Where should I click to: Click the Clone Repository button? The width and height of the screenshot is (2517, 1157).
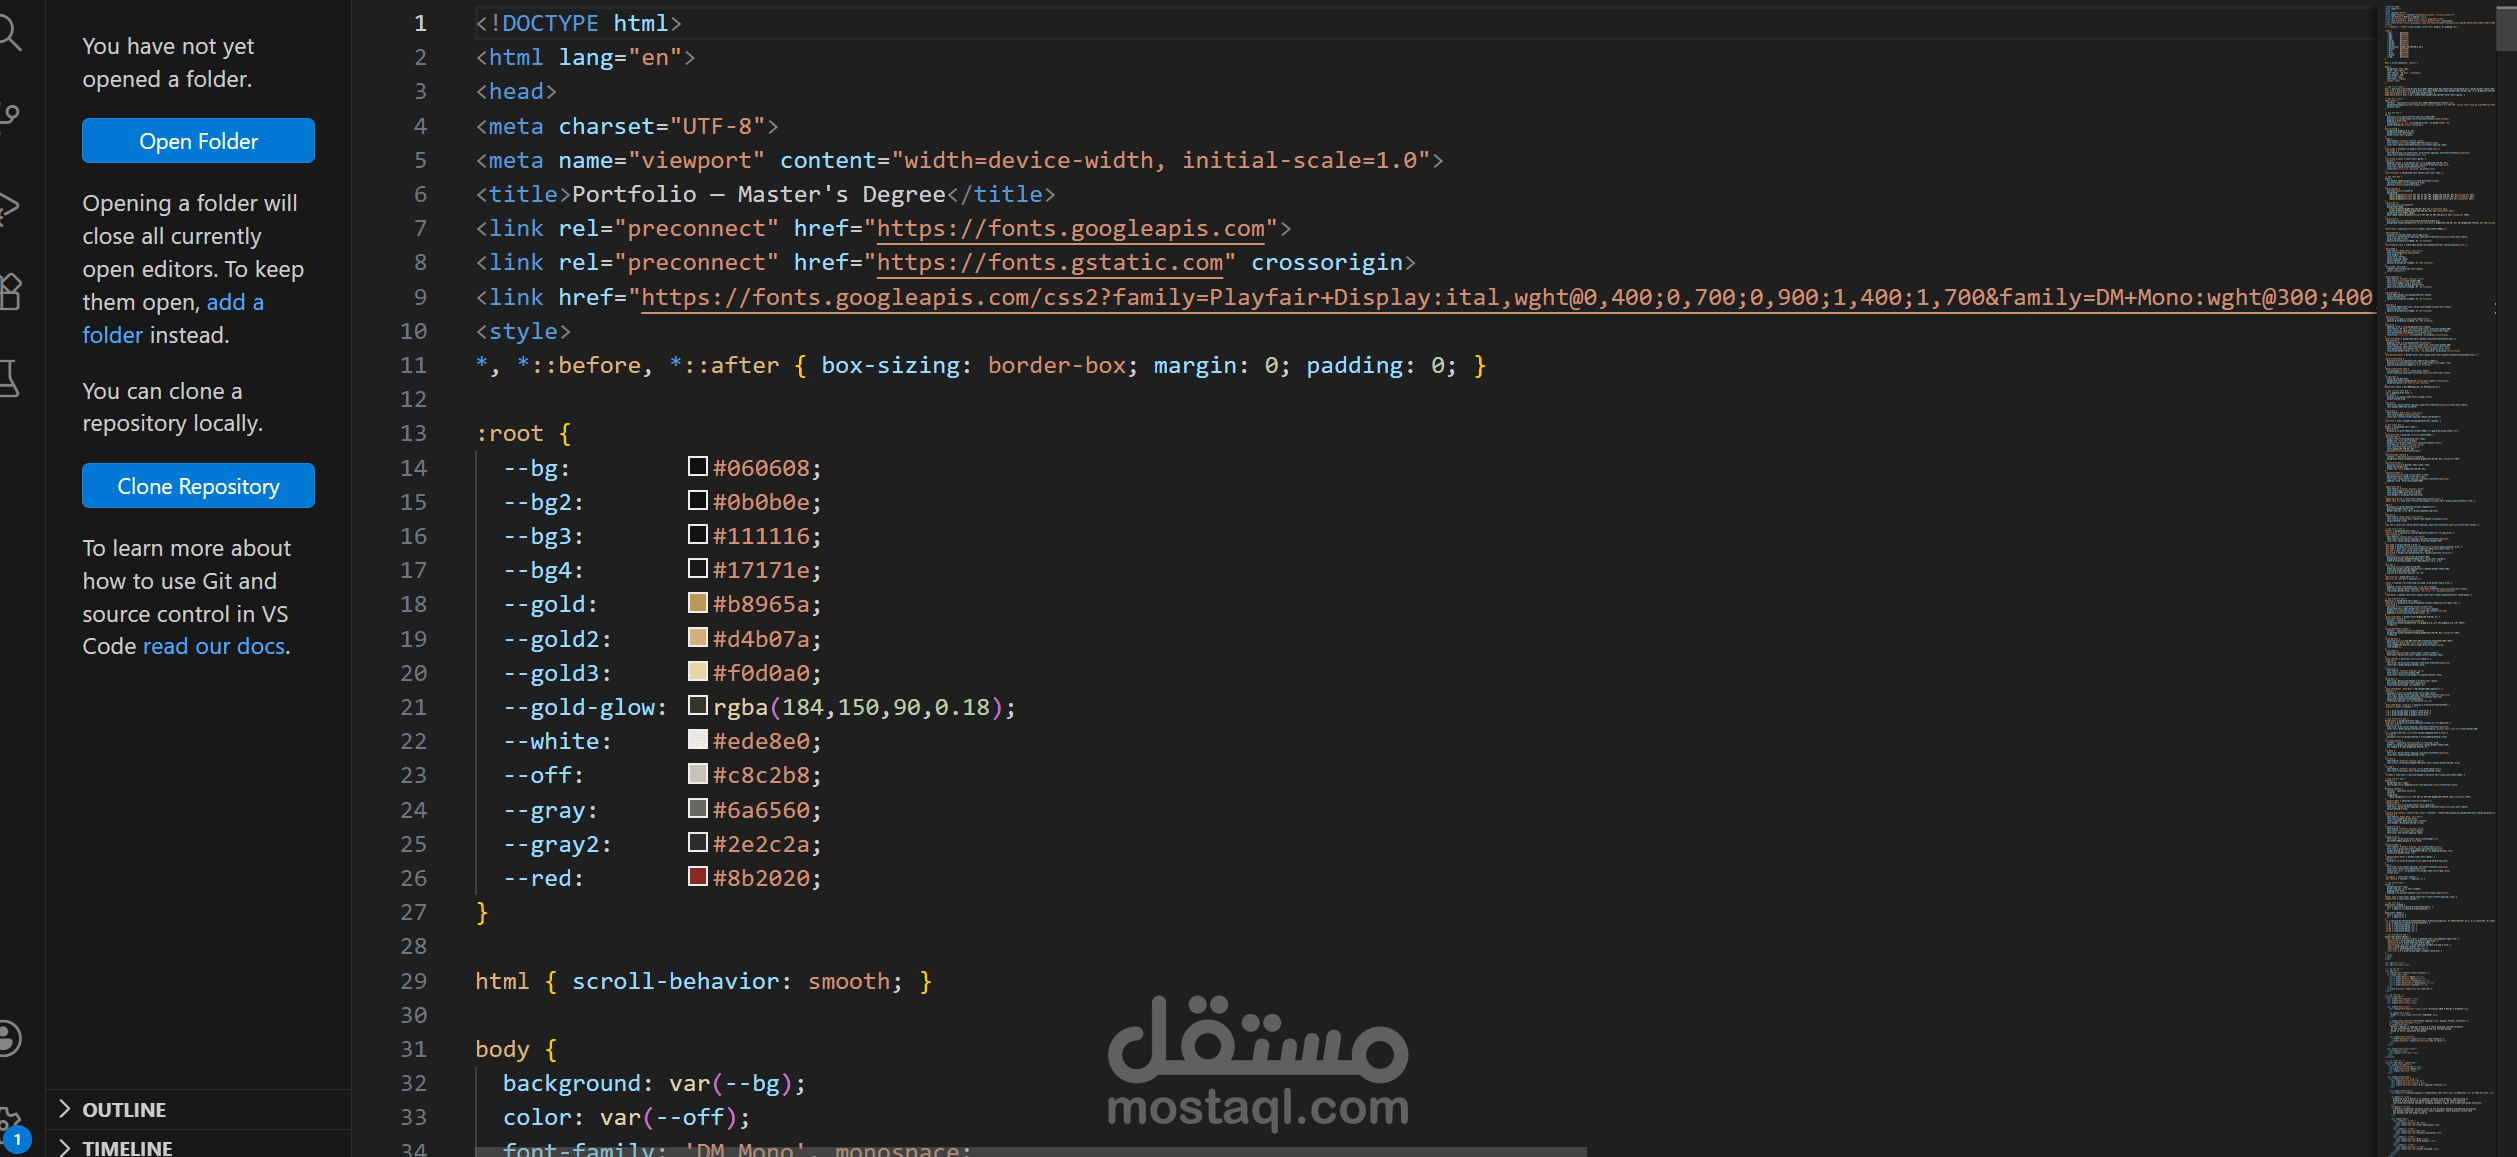[x=198, y=486]
